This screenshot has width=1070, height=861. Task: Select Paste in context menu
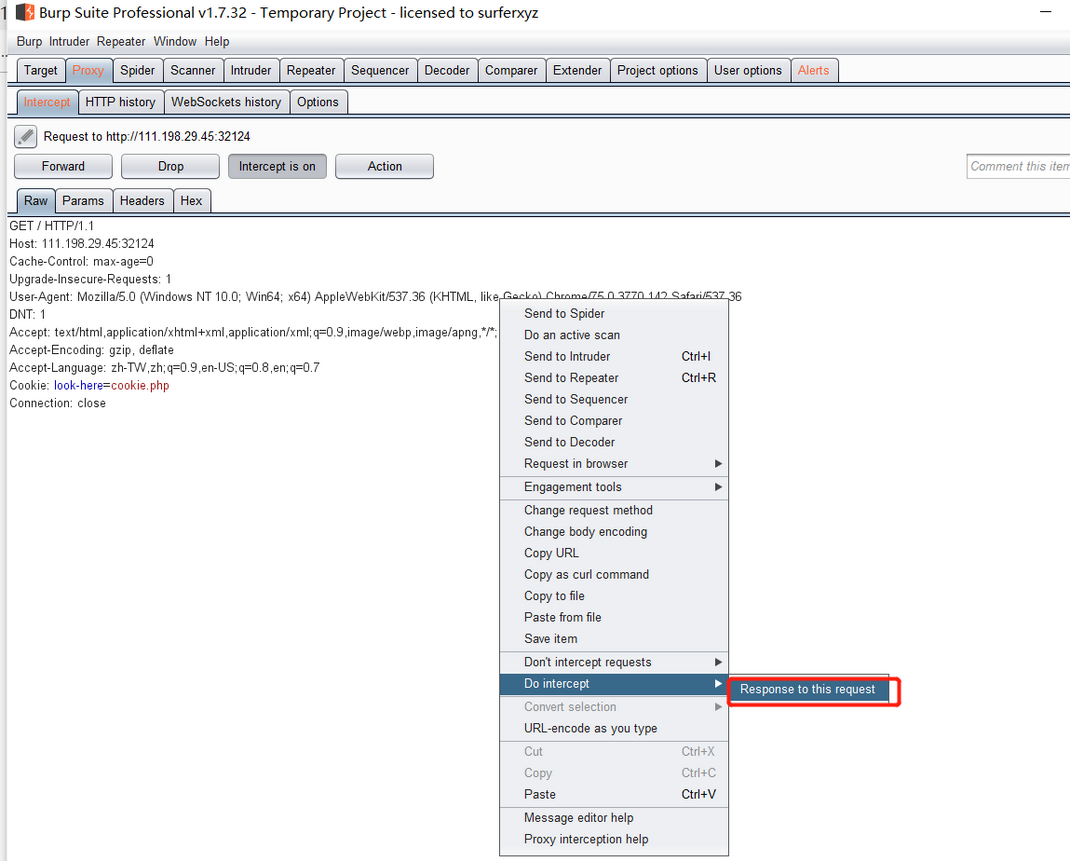613,795
